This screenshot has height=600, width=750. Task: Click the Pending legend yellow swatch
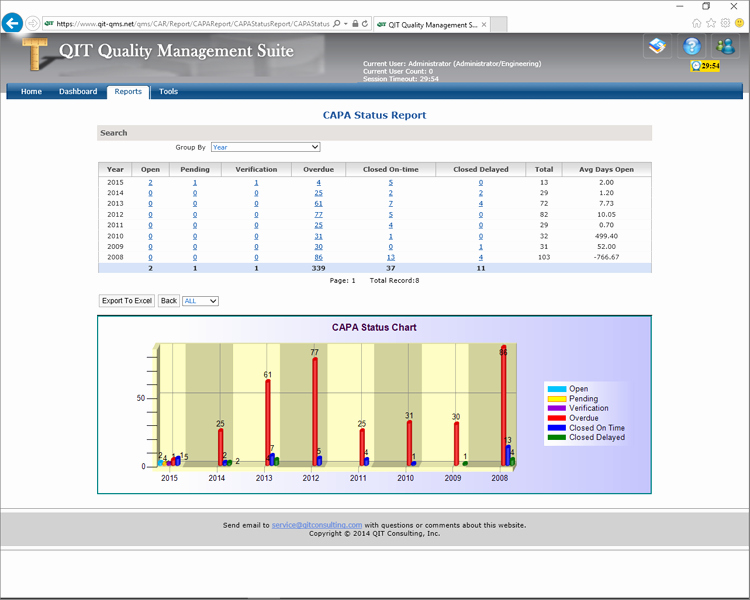point(557,399)
